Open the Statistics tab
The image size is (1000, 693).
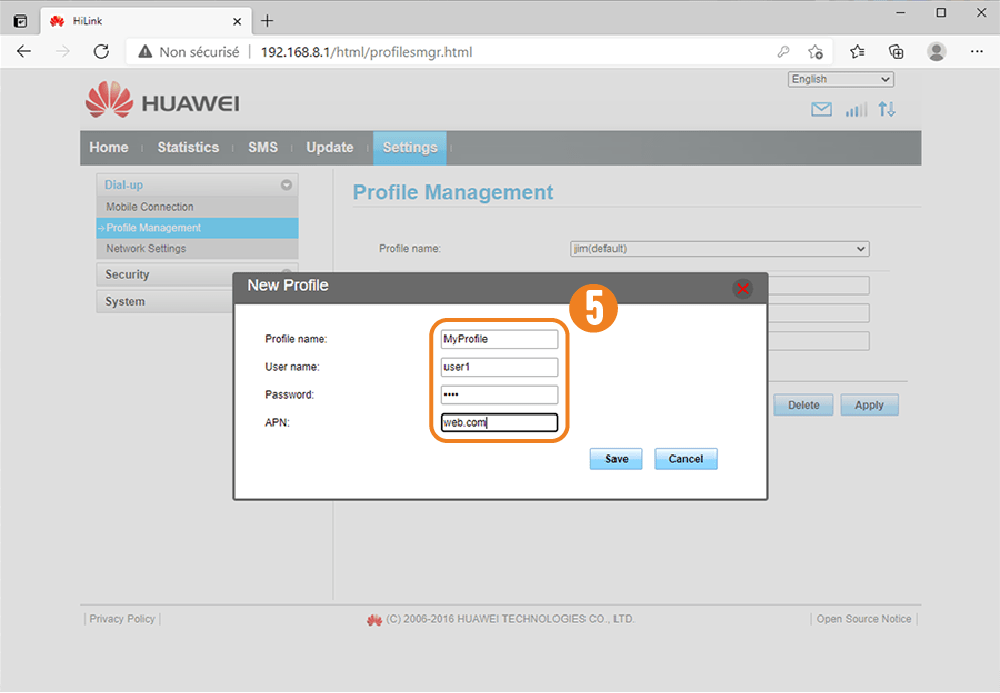tap(188, 147)
